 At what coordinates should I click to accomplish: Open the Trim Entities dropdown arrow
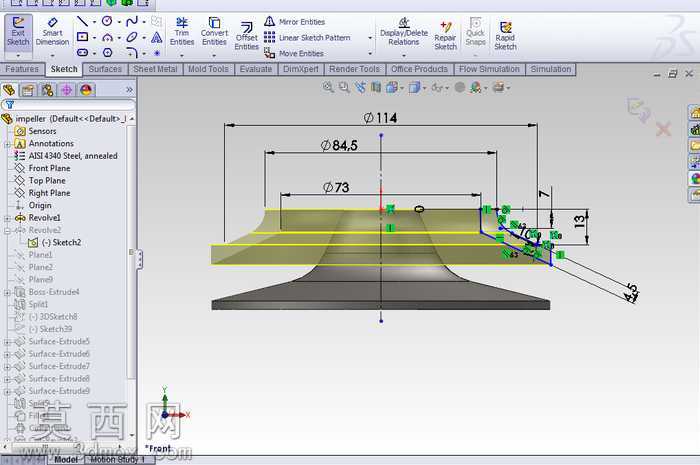(x=182, y=56)
